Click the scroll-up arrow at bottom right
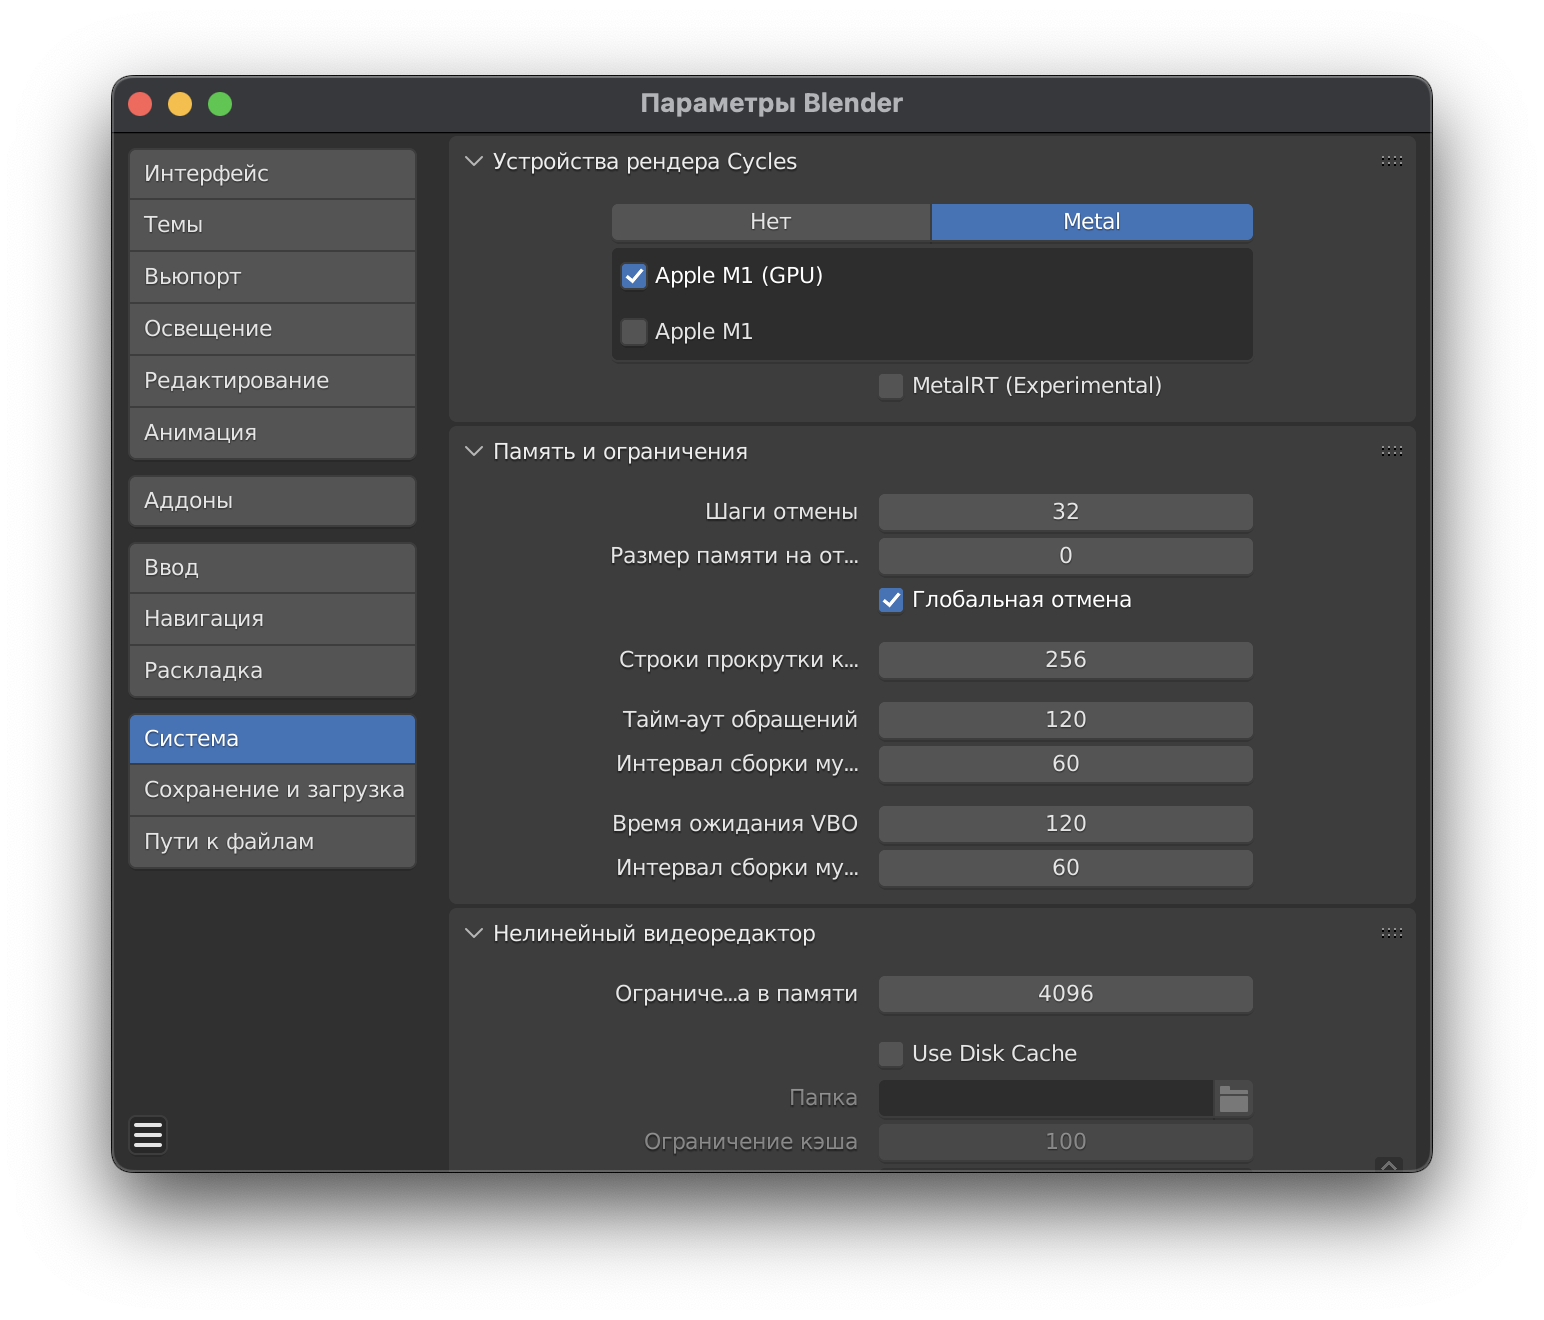Screen dimensions: 1544x1320 (1388, 1165)
